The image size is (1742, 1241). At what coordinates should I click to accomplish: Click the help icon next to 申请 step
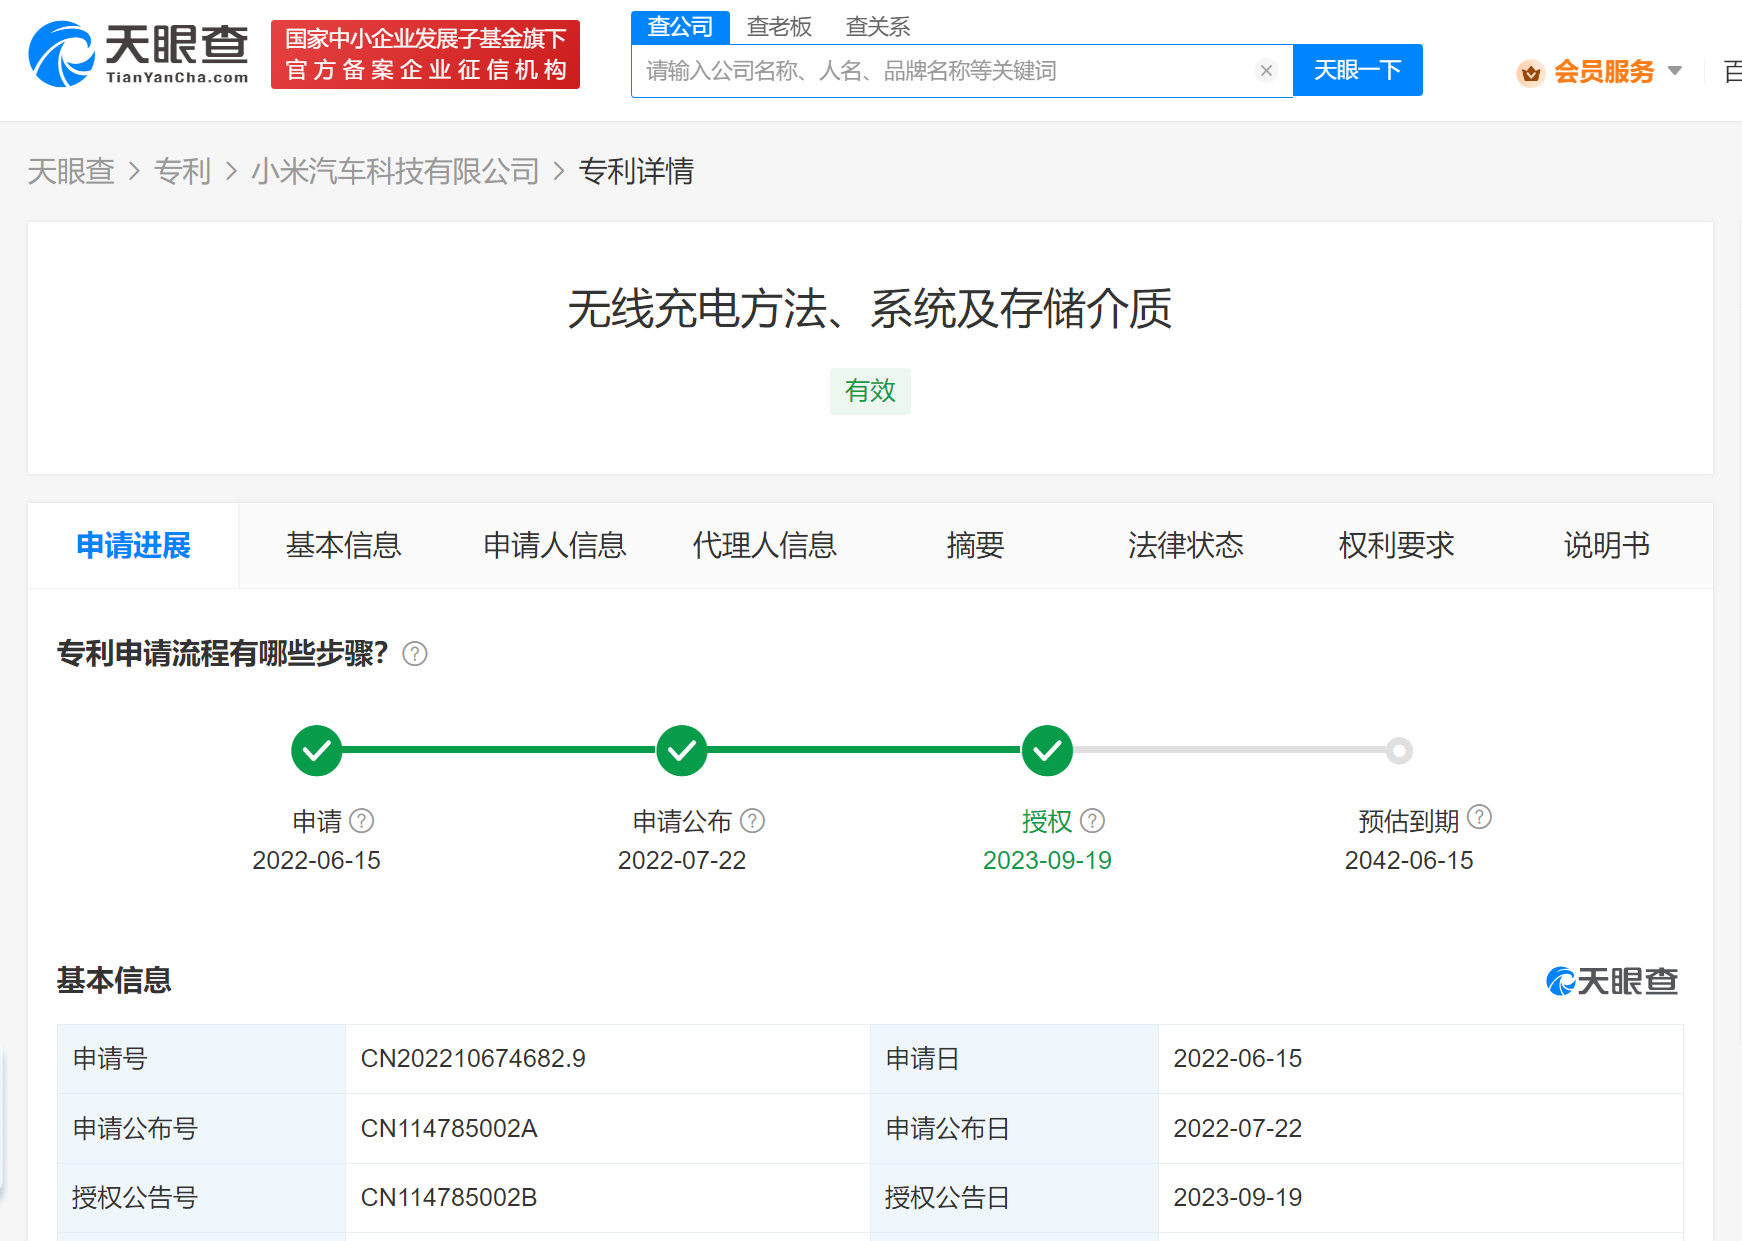[x=362, y=821]
